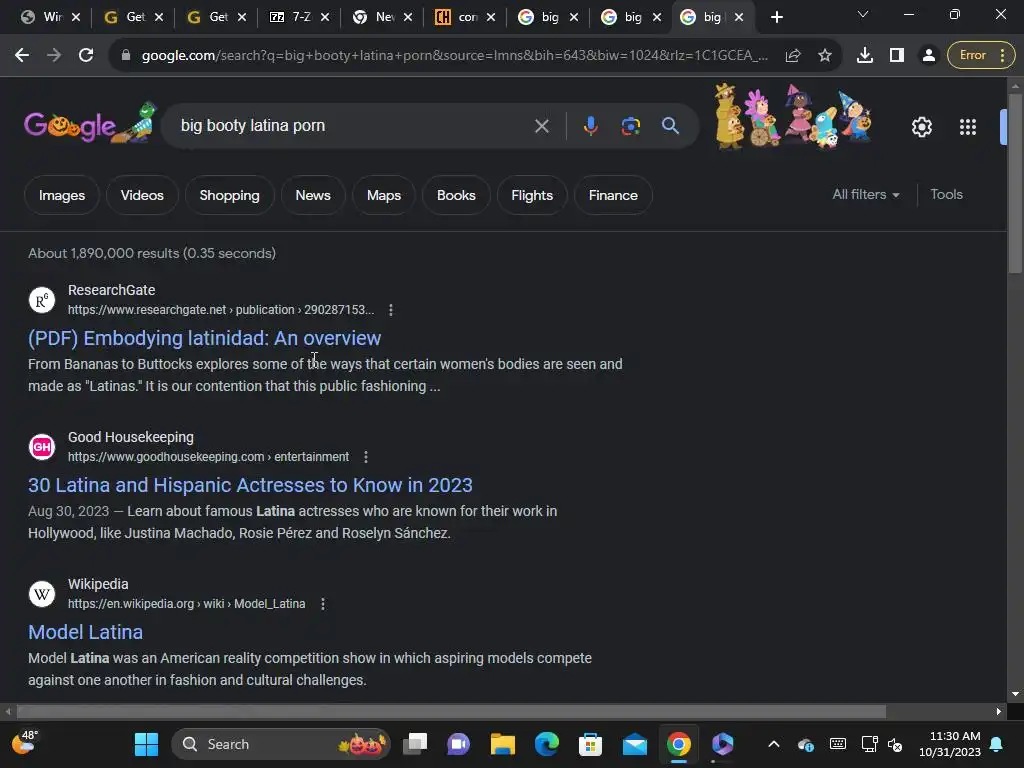Switch to the Maps filter
Viewport: 1024px width, 768px height.
[x=384, y=195]
